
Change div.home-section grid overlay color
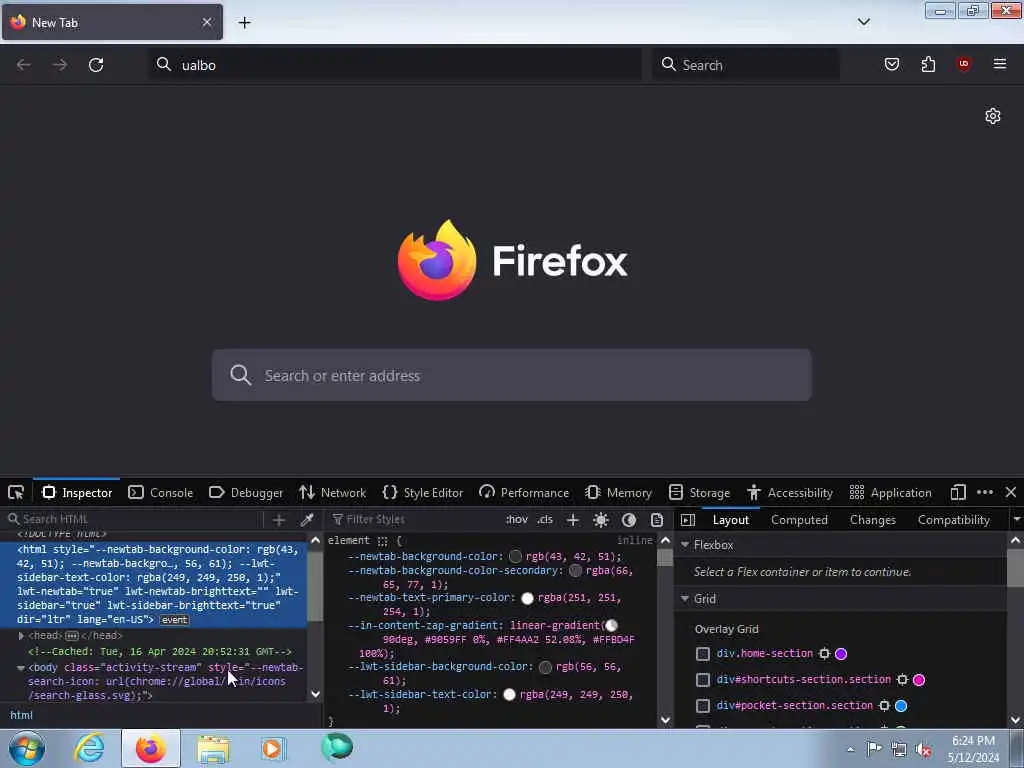pos(841,654)
